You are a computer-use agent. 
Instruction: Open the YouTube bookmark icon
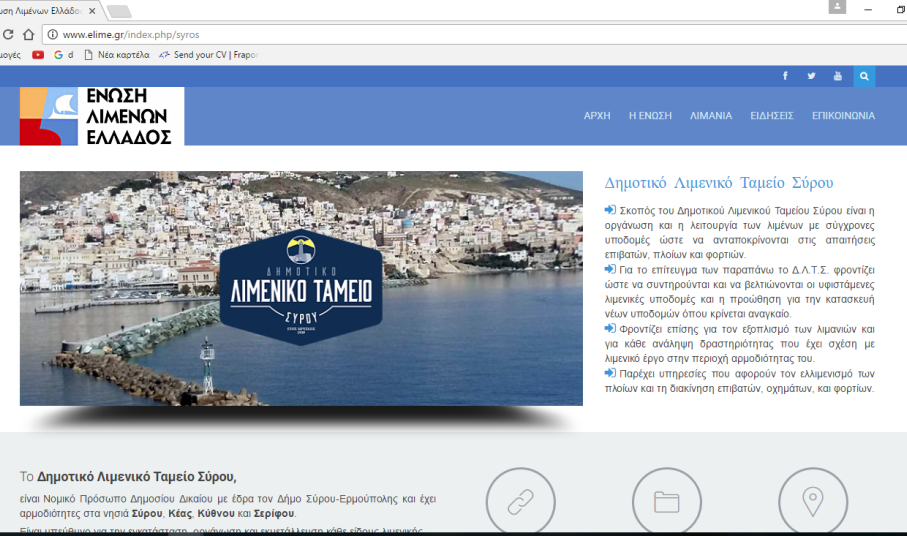click(38, 55)
